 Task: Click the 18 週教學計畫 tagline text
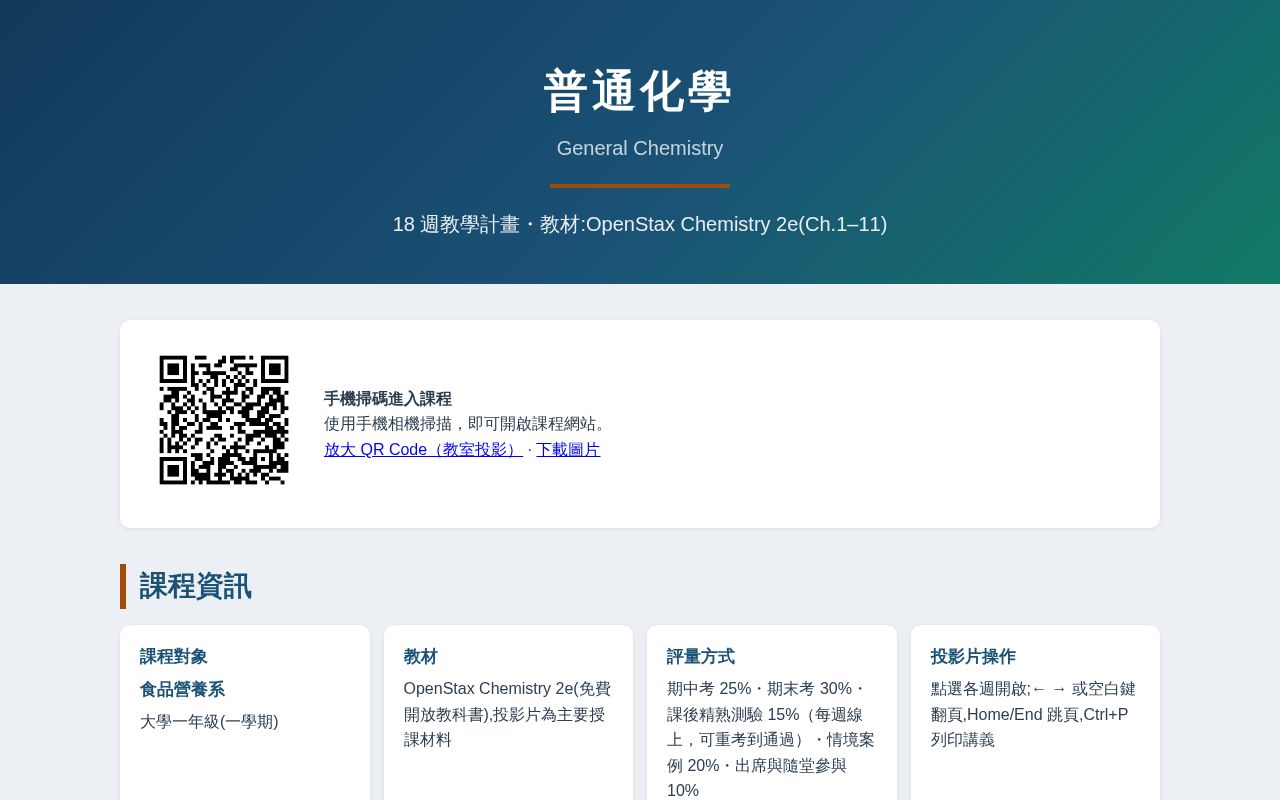640,224
